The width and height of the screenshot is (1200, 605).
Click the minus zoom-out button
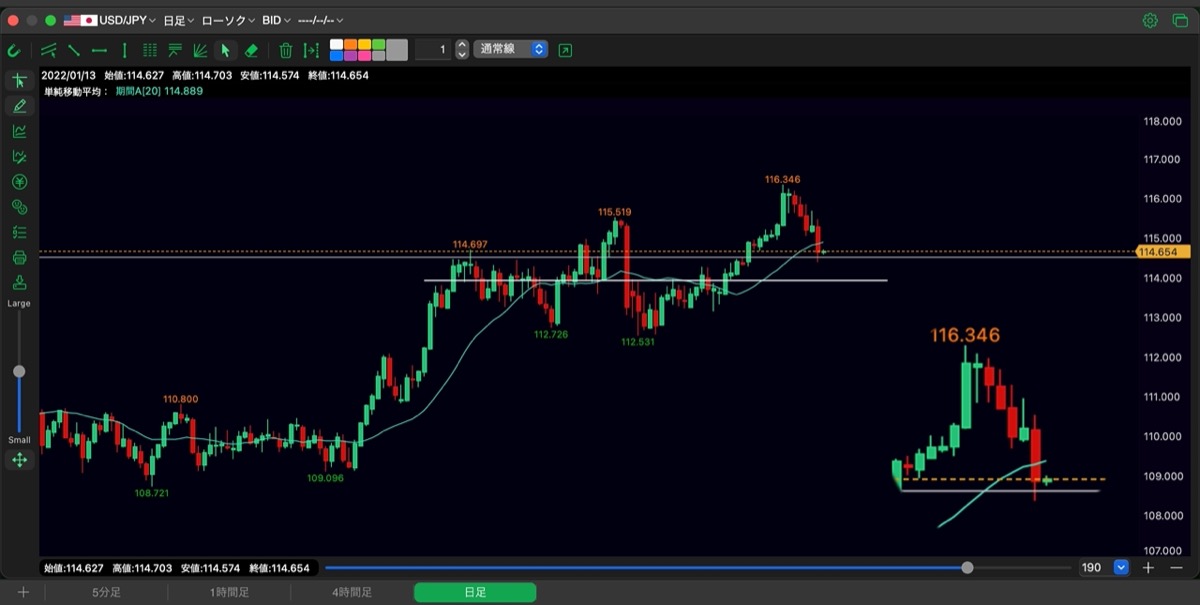1176,568
